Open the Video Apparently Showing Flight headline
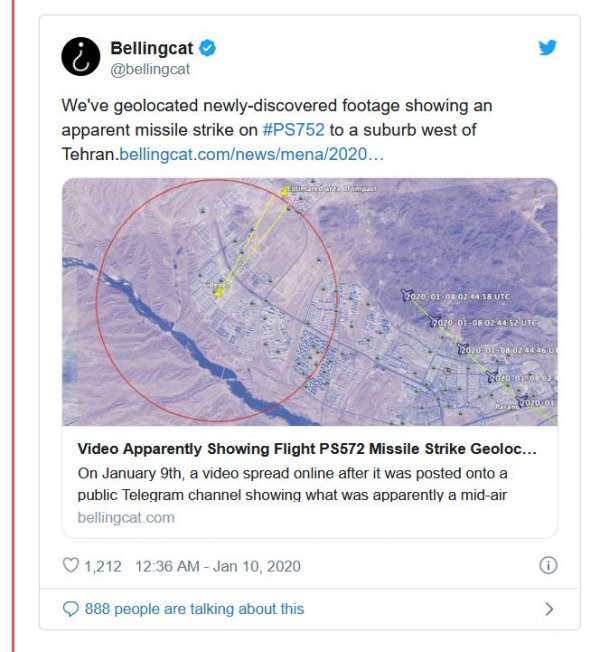 (307, 449)
